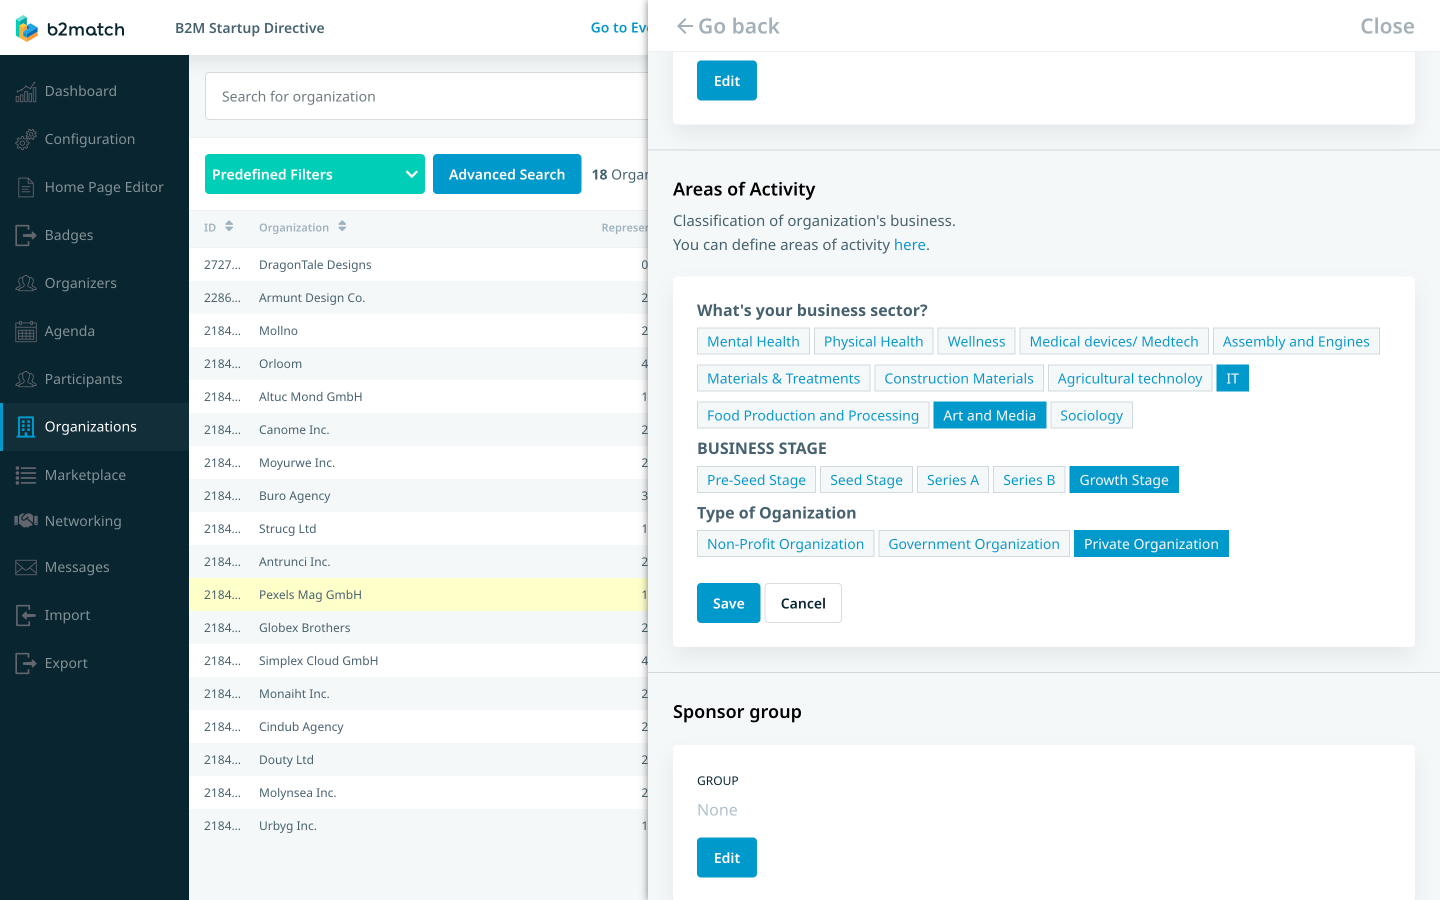Click the Networking handshake icon
Viewport: 1440px width, 900px height.
[26, 521]
